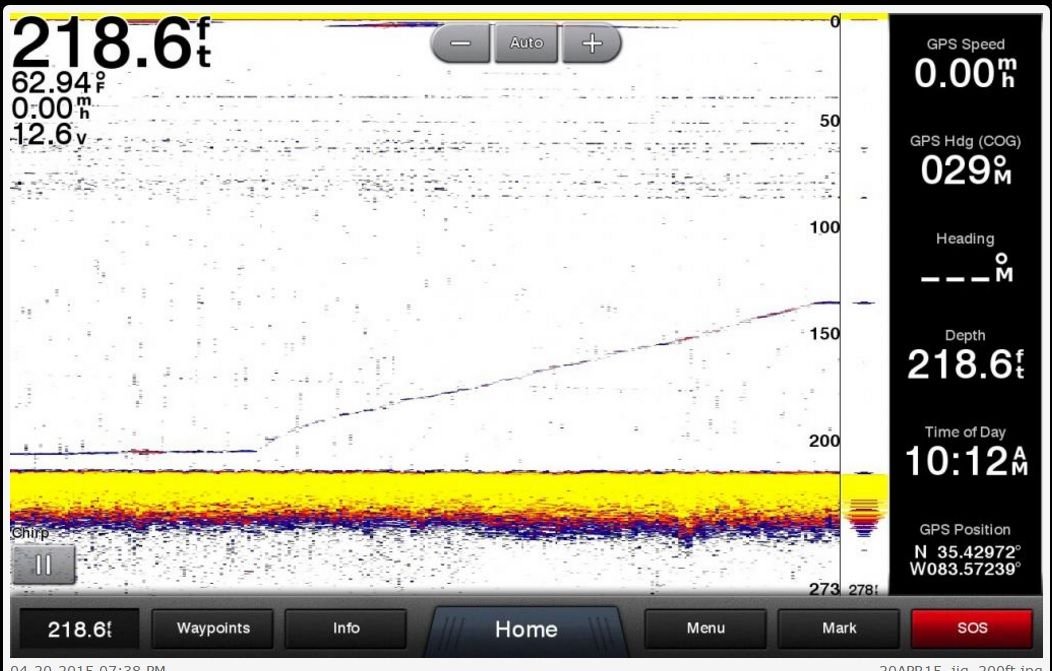The width and height of the screenshot is (1052, 671).
Task: Tap the Chirp label
Action: pyautogui.click(x=30, y=533)
